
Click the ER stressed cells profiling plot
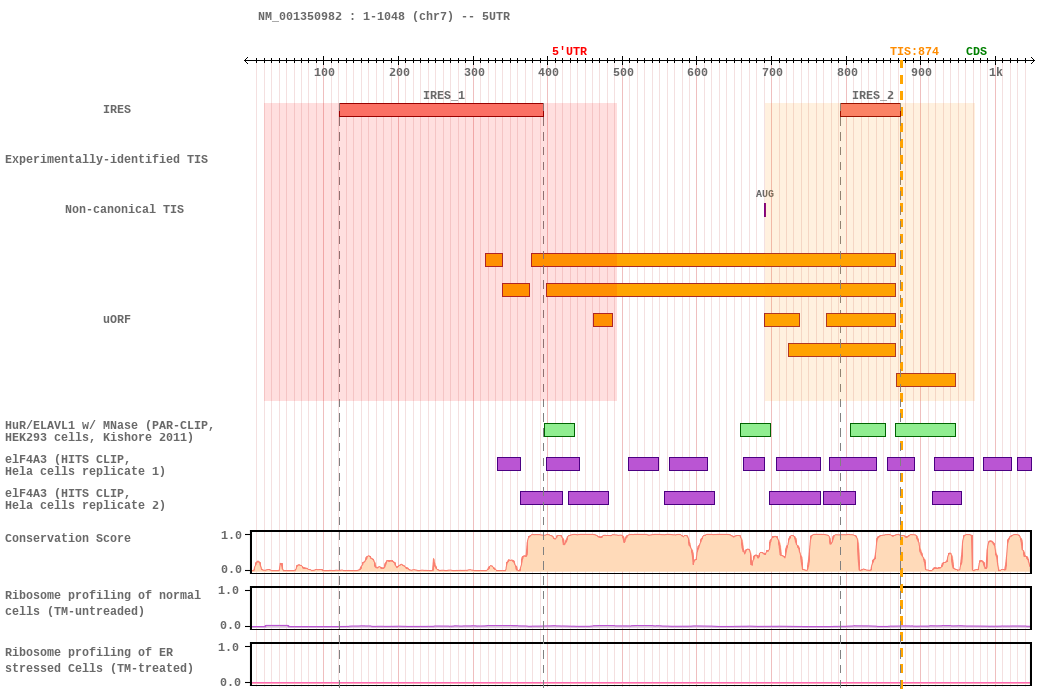point(641,664)
